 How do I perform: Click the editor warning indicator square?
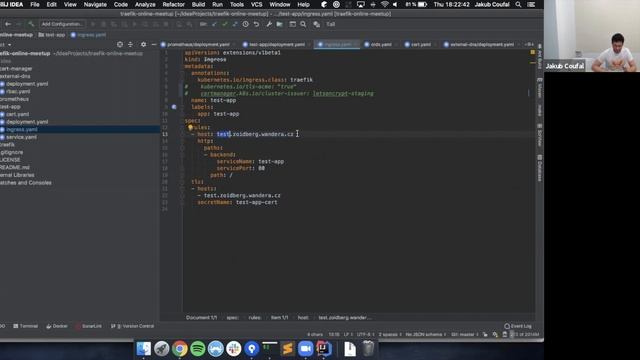point(532,52)
